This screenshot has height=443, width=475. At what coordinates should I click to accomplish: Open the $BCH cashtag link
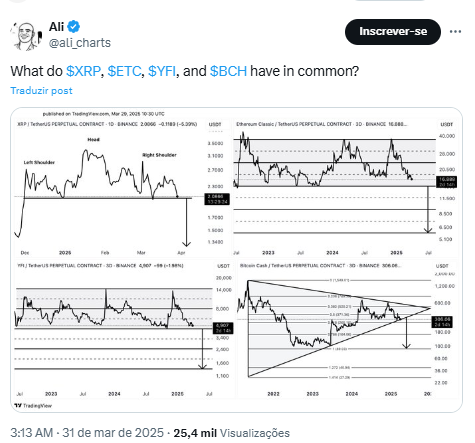pos(228,71)
